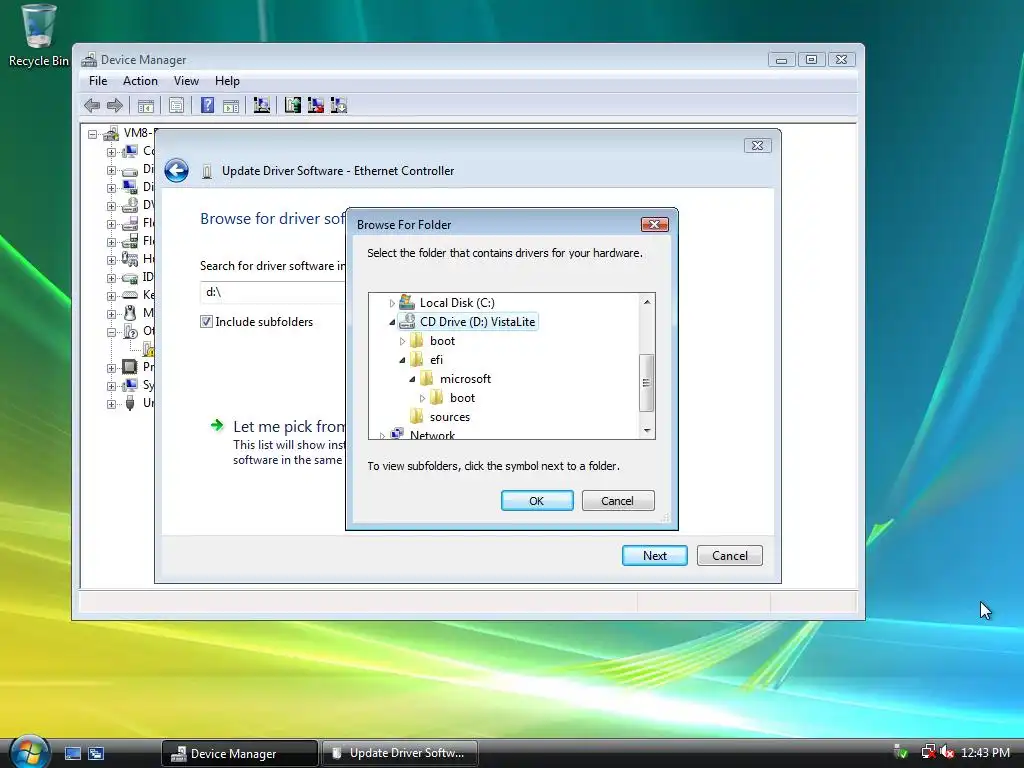Collapse the microsoft folder node
This screenshot has height=768, width=1024.
pos(412,379)
